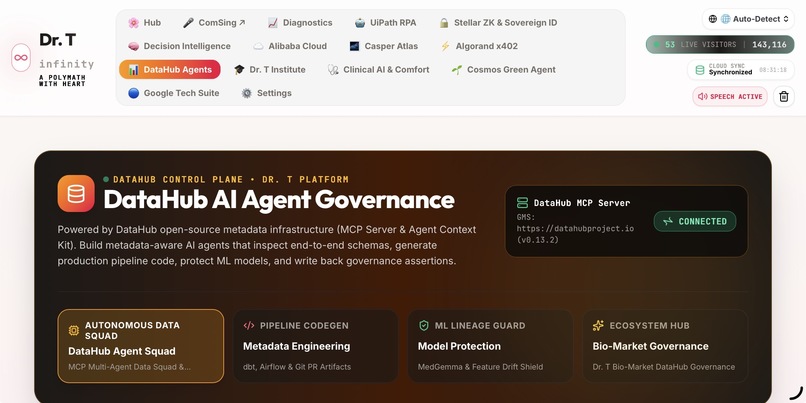Image resolution: width=806 pixels, height=403 pixels.
Task: Open the Dr. T Institute tab
Action: (270, 69)
